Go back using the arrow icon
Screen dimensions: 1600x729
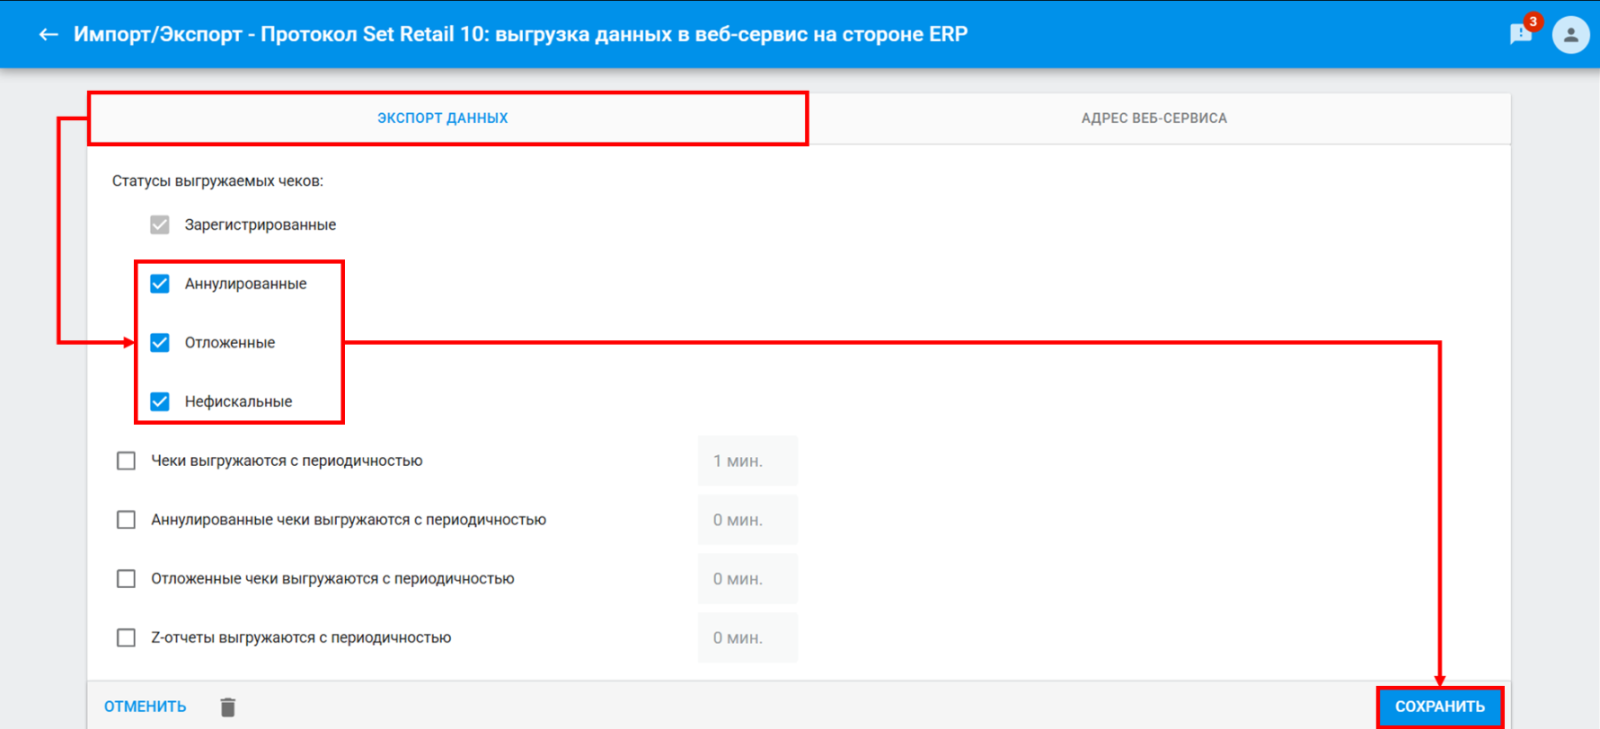[x=48, y=34]
